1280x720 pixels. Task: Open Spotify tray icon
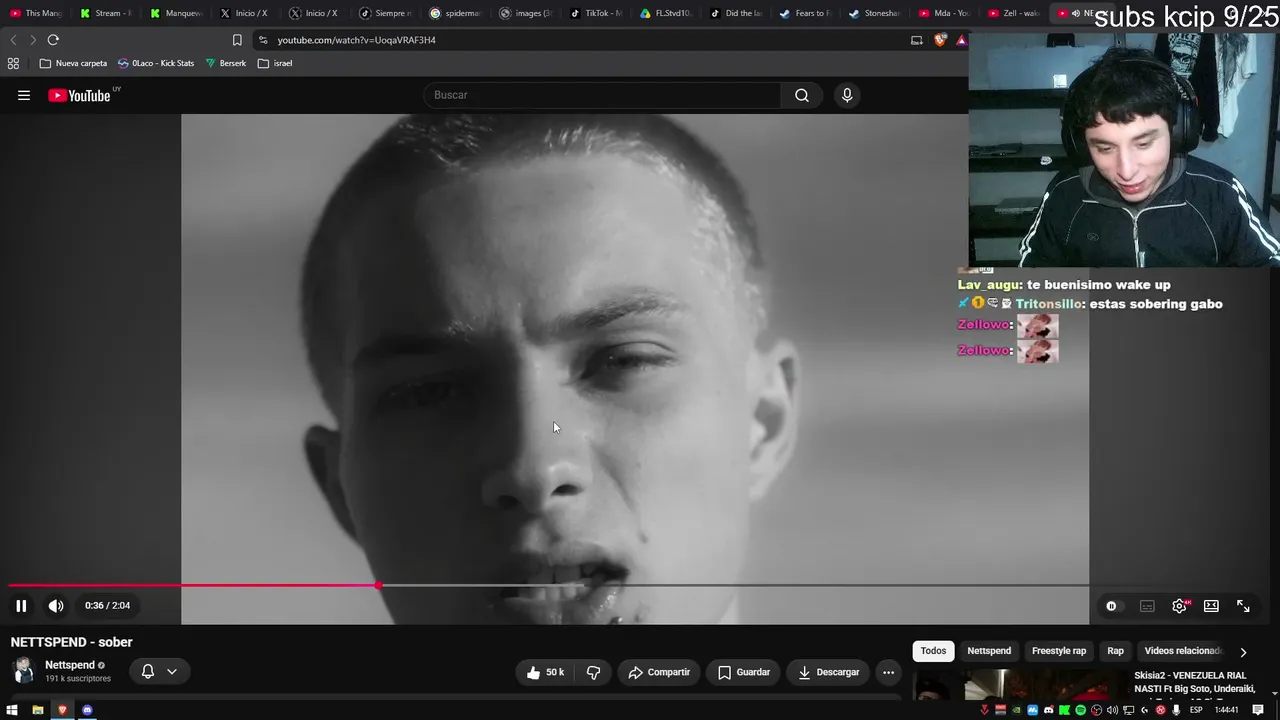tap(1080, 710)
